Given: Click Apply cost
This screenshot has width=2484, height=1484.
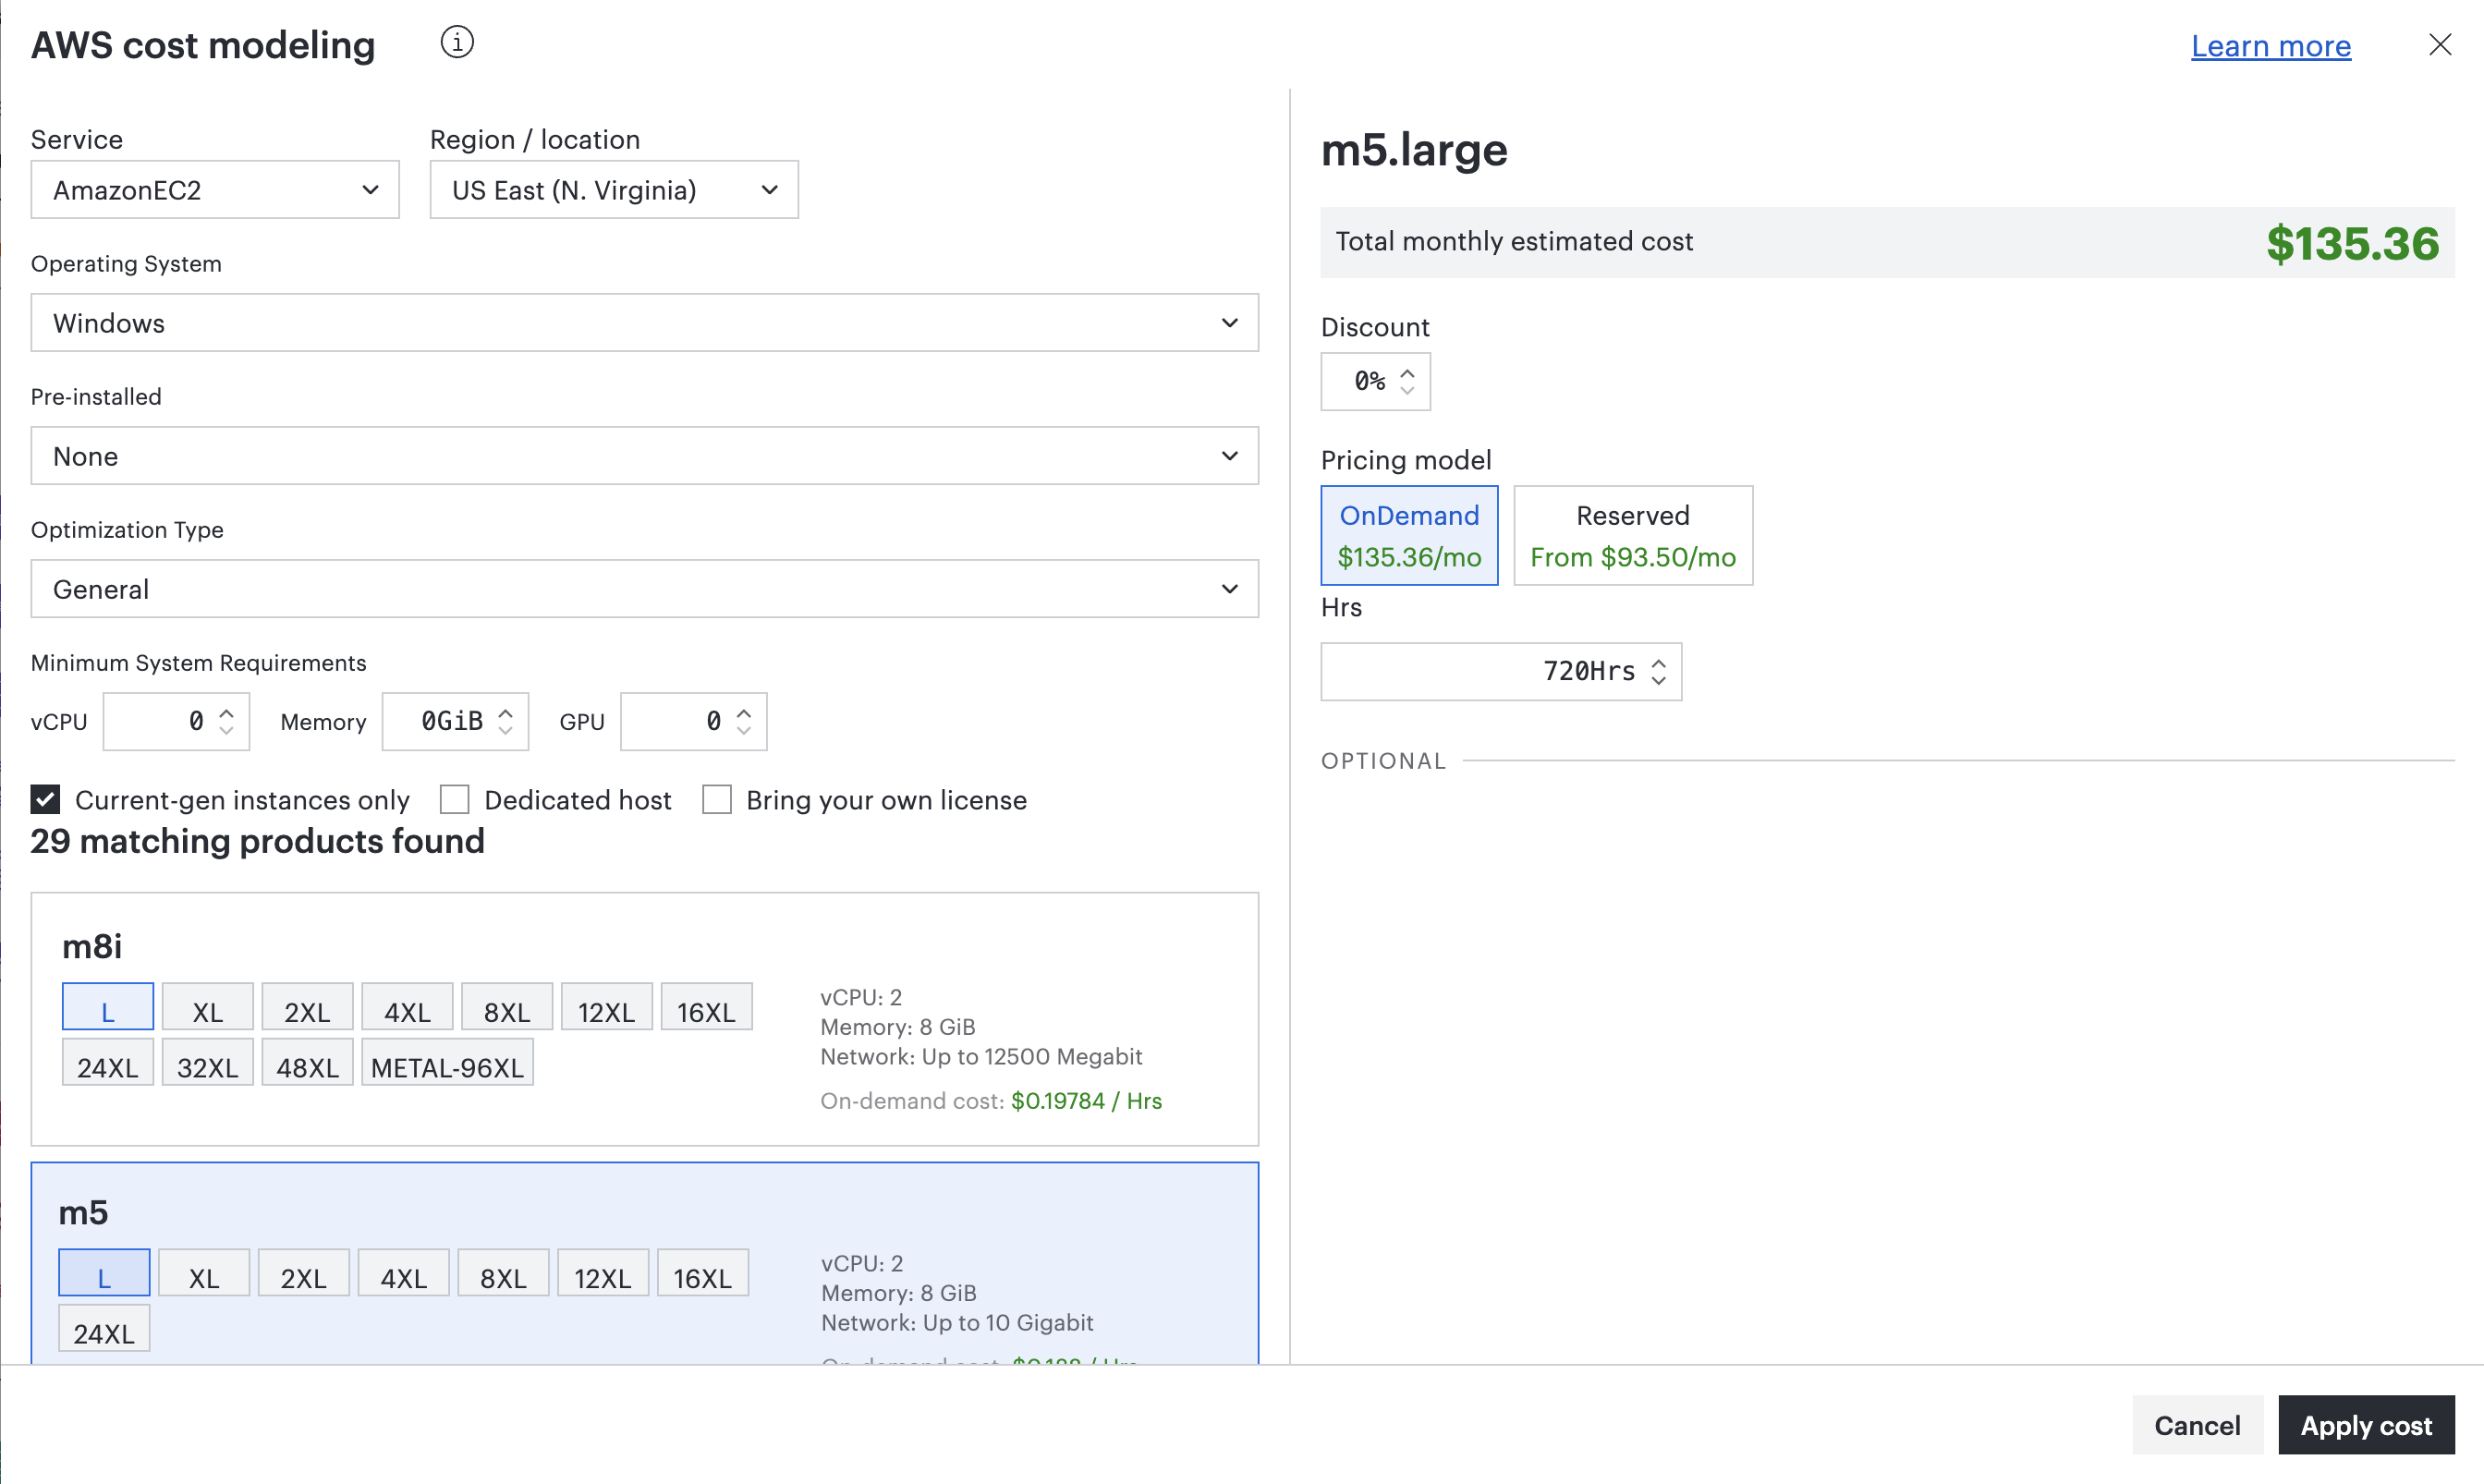Looking at the screenshot, I should coord(2366,1425).
